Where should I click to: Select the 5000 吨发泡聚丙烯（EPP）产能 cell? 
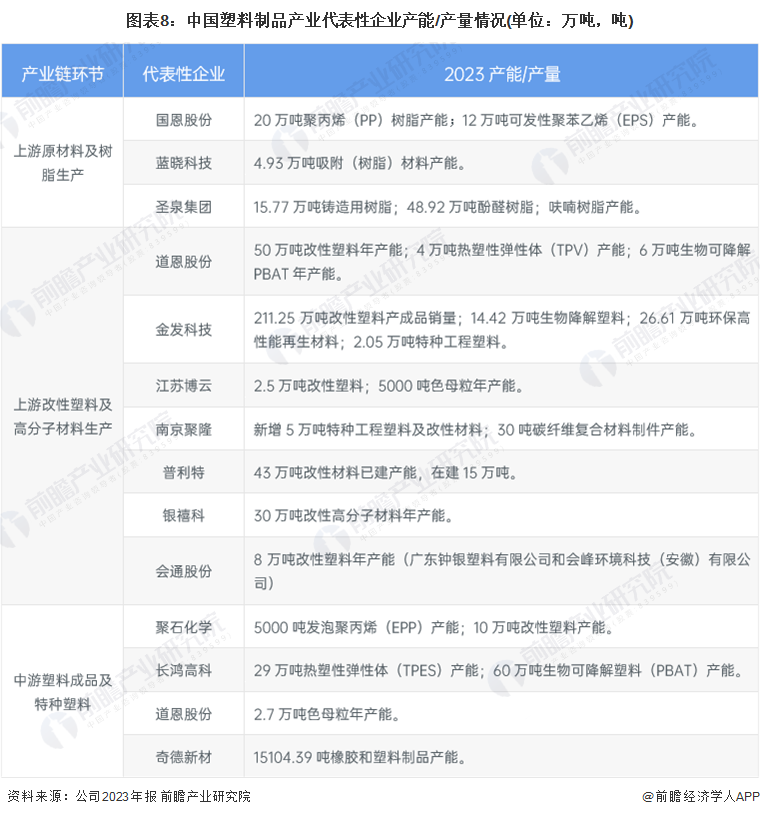click(501, 627)
